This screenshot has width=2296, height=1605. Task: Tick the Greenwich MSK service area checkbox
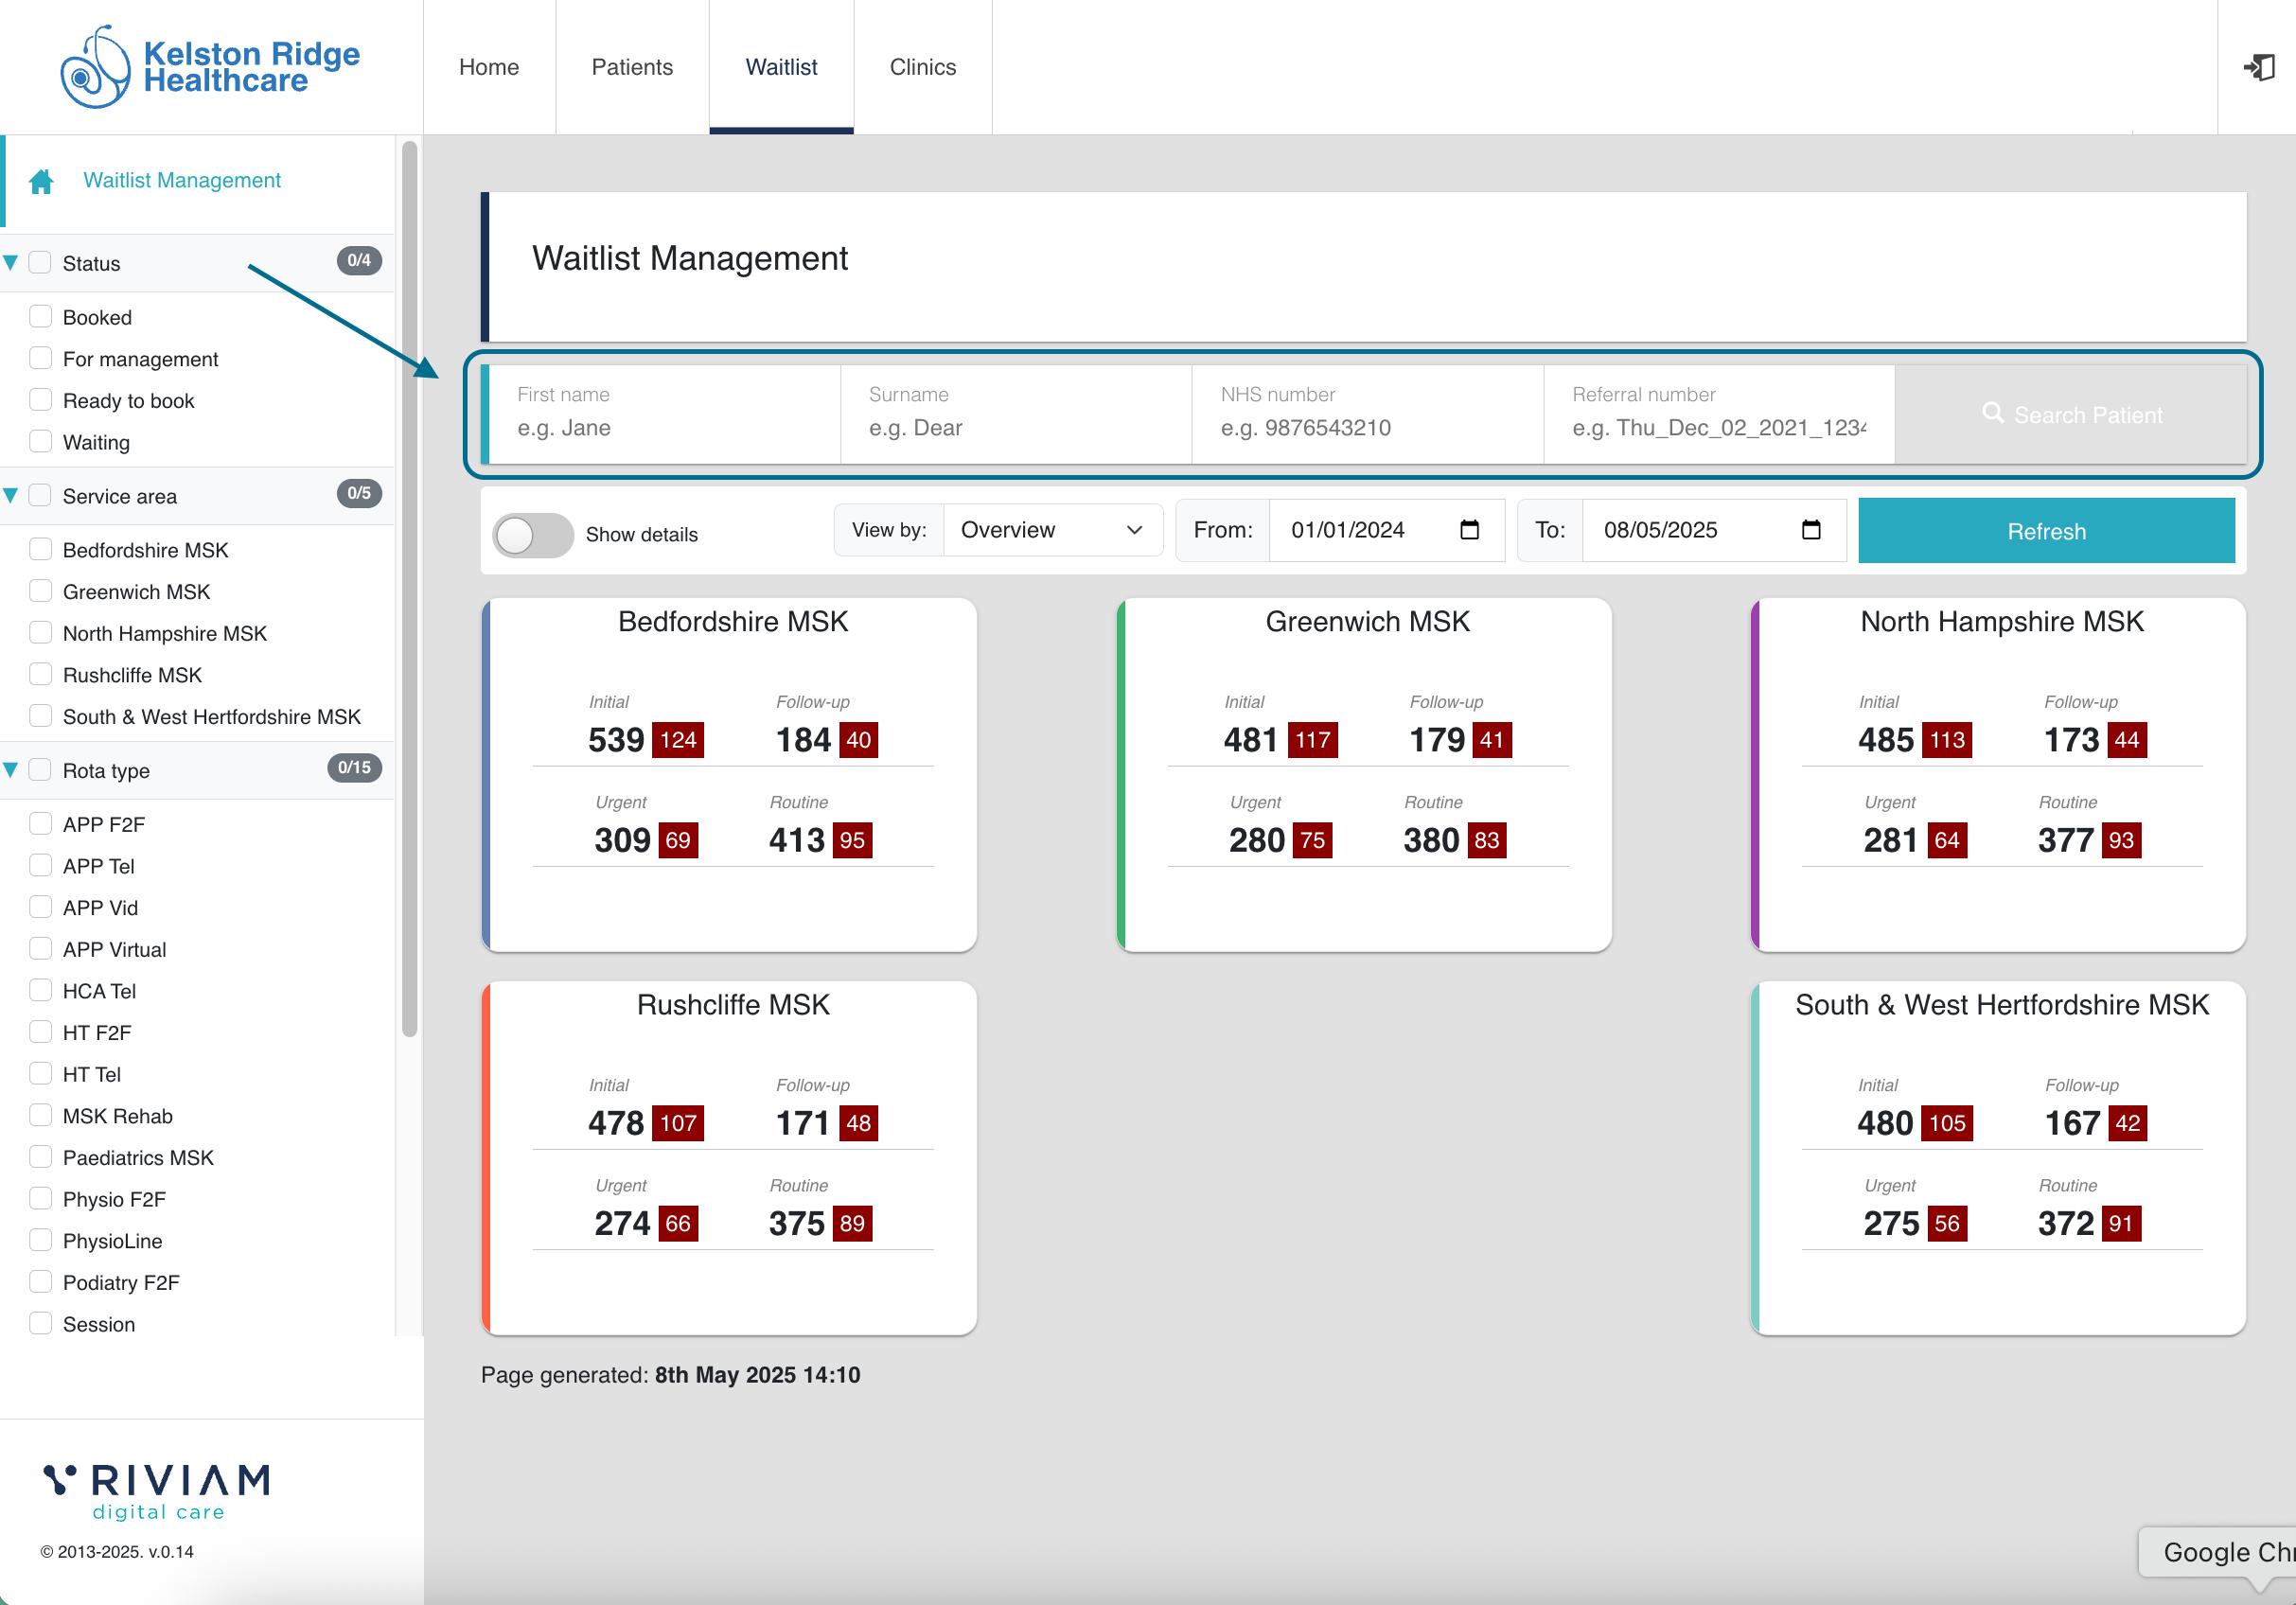[40, 591]
